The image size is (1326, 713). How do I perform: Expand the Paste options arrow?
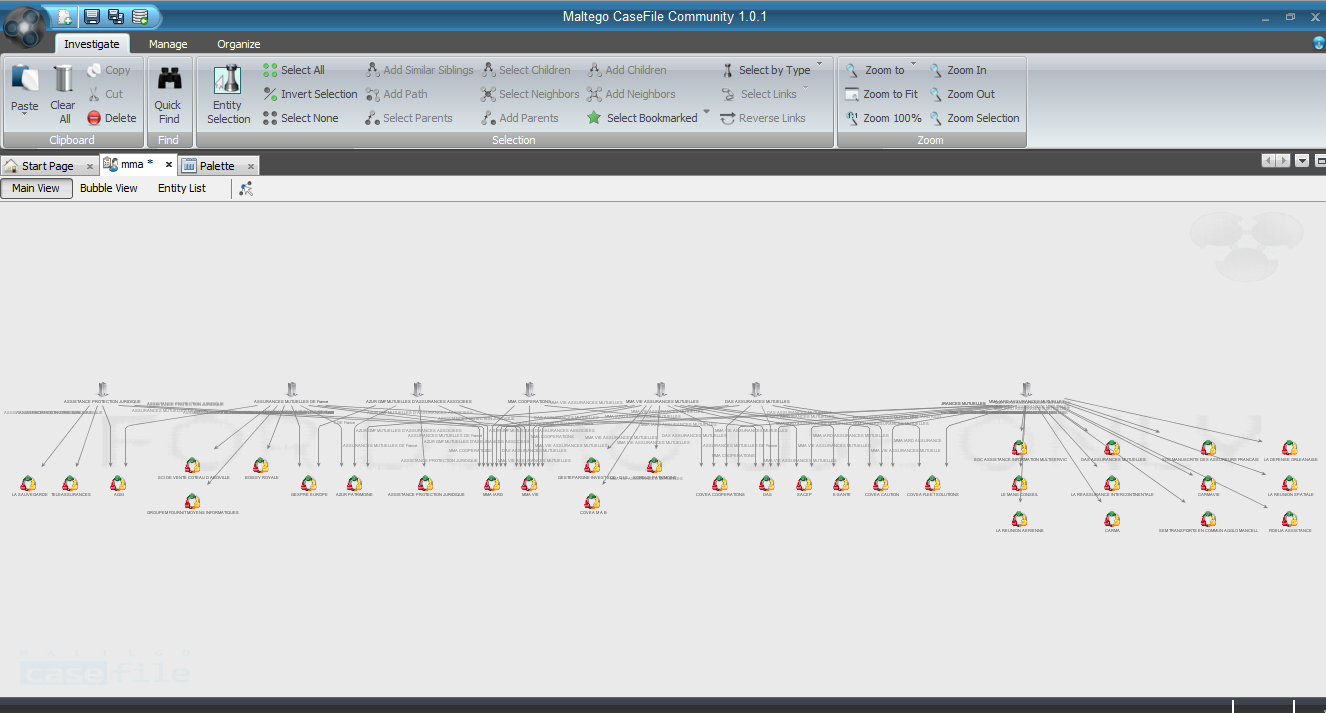tap(24, 114)
